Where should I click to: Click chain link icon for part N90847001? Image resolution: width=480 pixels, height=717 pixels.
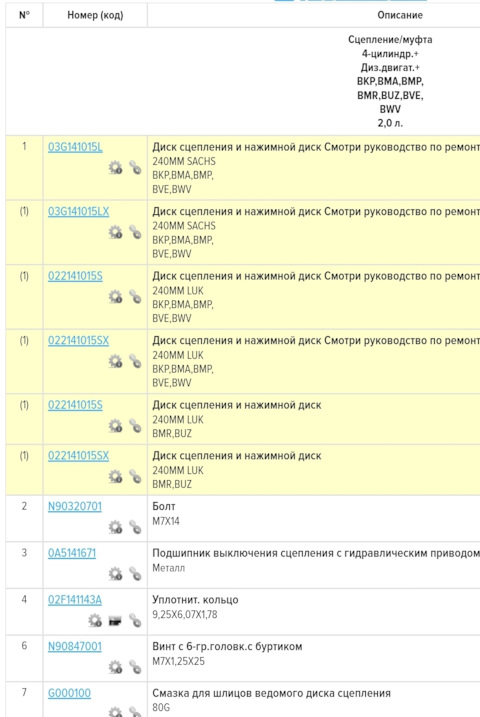pos(135,667)
